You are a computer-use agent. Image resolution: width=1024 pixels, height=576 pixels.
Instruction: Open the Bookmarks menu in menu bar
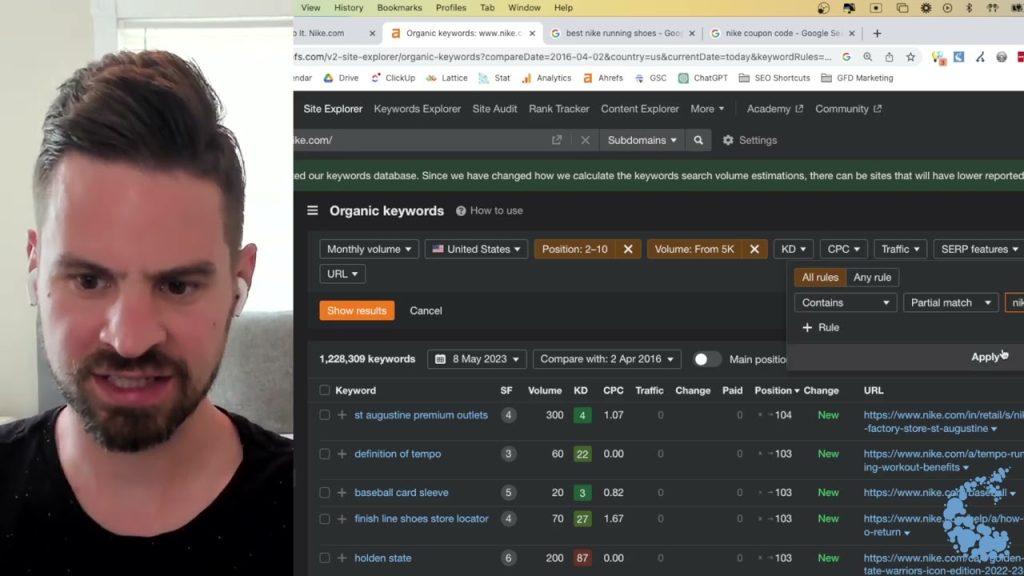click(399, 8)
